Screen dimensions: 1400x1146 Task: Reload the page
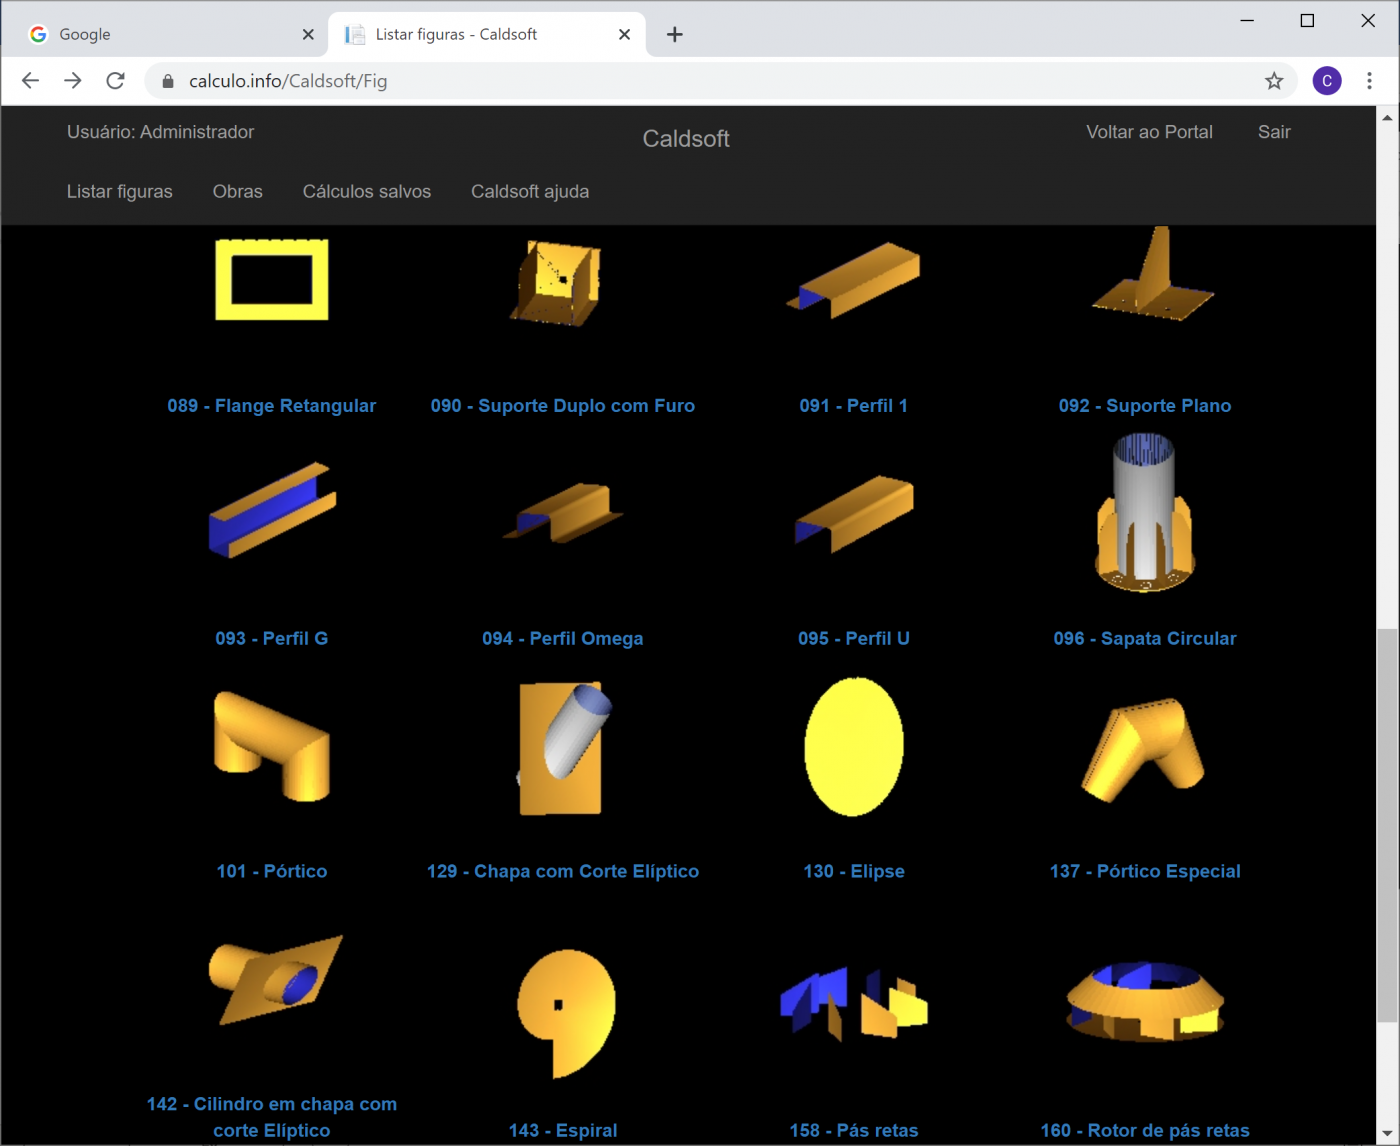coord(116,81)
